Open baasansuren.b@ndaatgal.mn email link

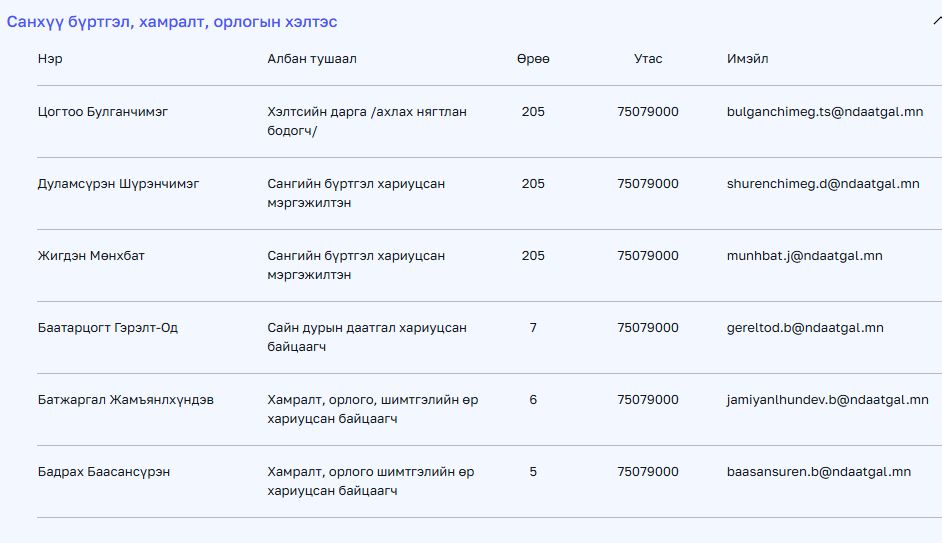pyautogui.click(x=819, y=472)
